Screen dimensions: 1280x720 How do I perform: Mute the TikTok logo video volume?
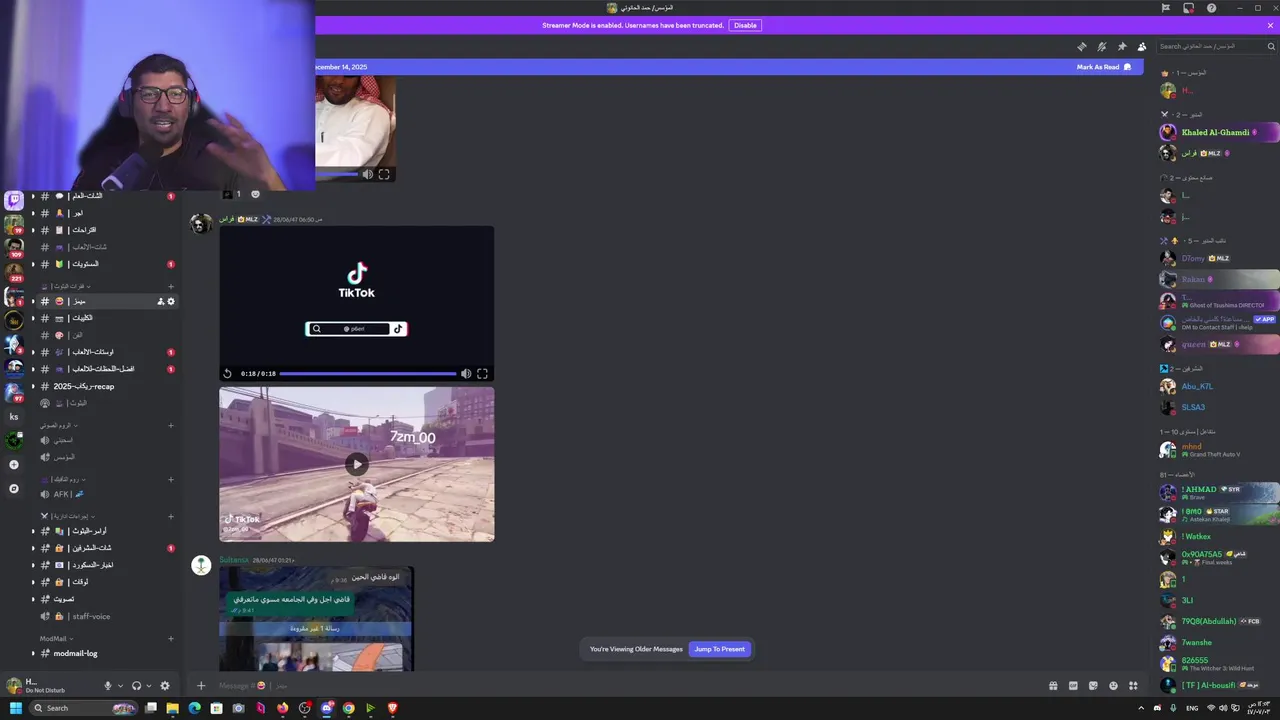pos(466,374)
